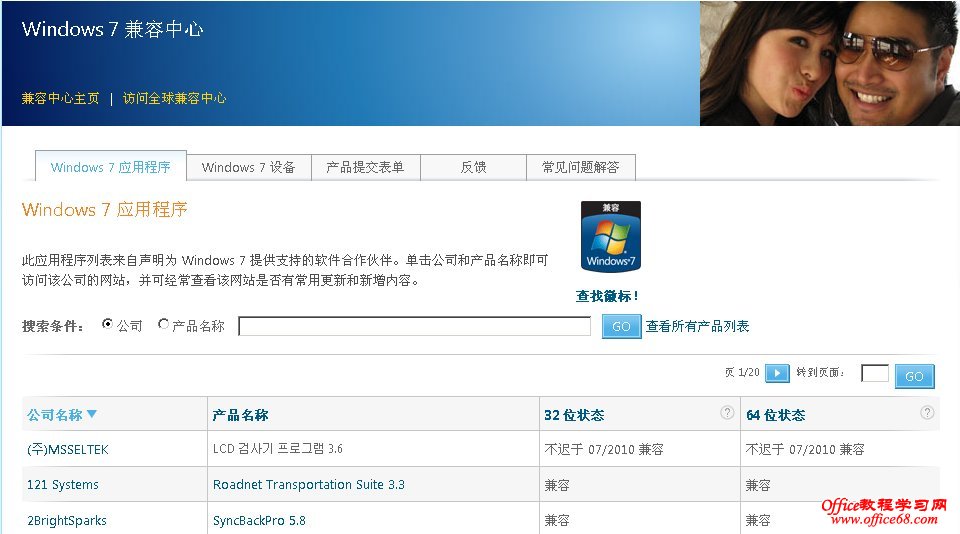Screen dimensions: 960x534
Task: Click GO button next to search field
Action: [621, 326]
